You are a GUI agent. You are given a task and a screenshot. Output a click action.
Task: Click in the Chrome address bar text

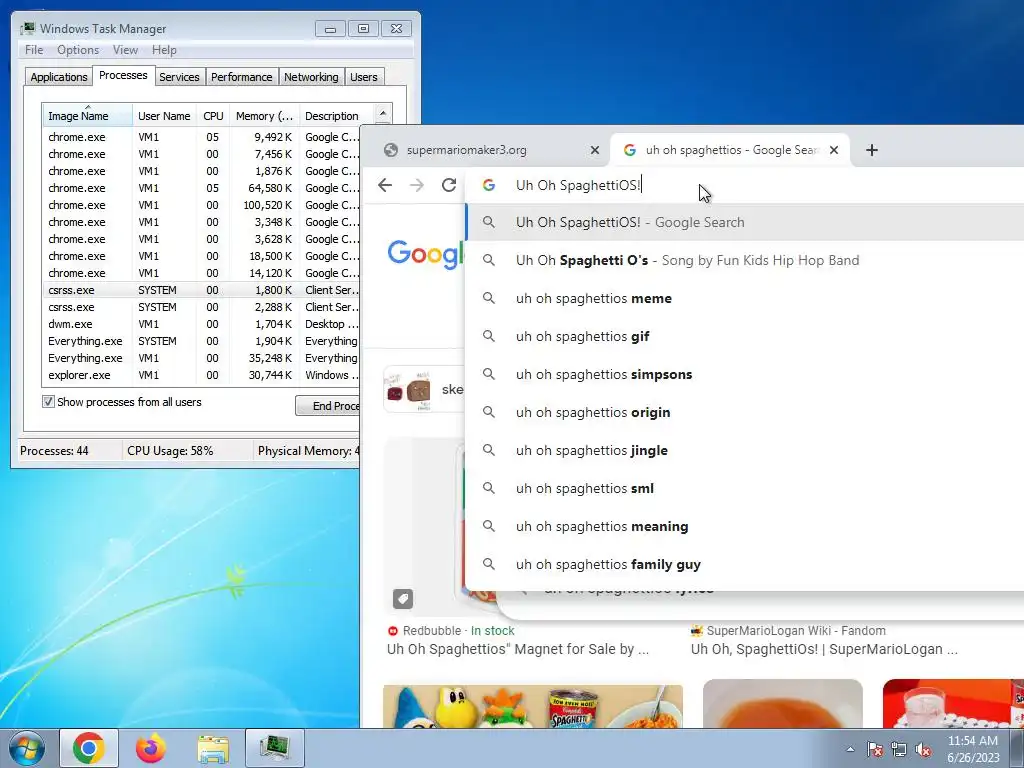pyautogui.click(x=579, y=185)
